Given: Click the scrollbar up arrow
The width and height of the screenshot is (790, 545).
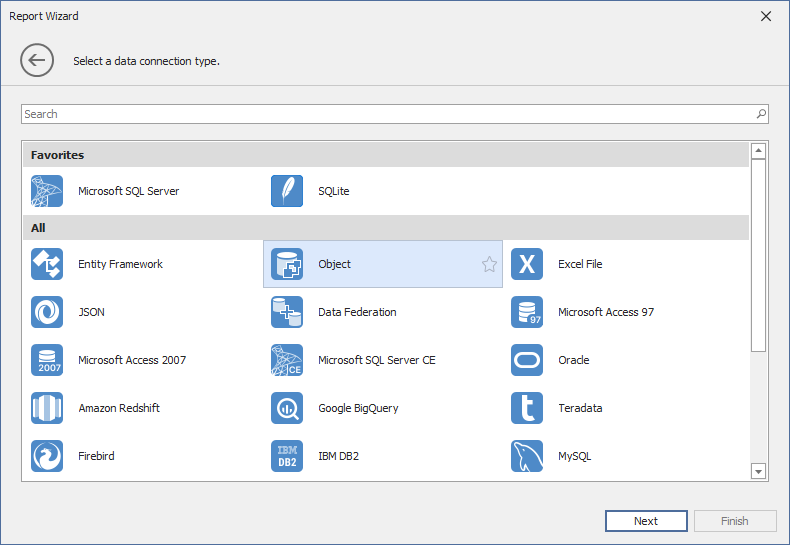Looking at the screenshot, I should coord(758,151).
